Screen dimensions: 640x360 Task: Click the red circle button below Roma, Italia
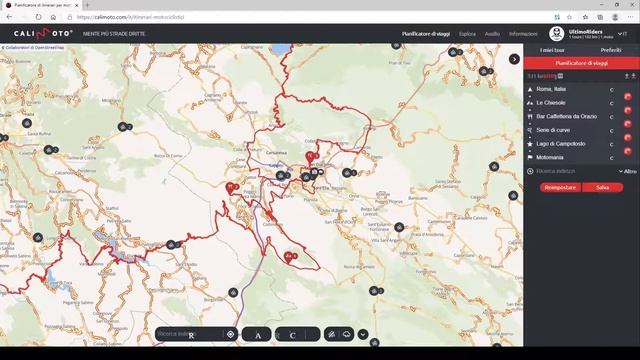(628, 97)
